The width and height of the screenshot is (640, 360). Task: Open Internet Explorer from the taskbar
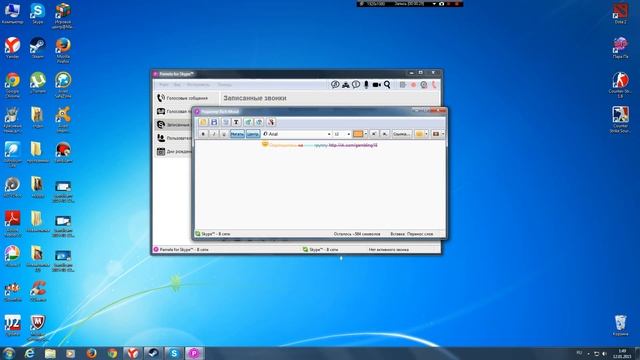[x=29, y=353]
